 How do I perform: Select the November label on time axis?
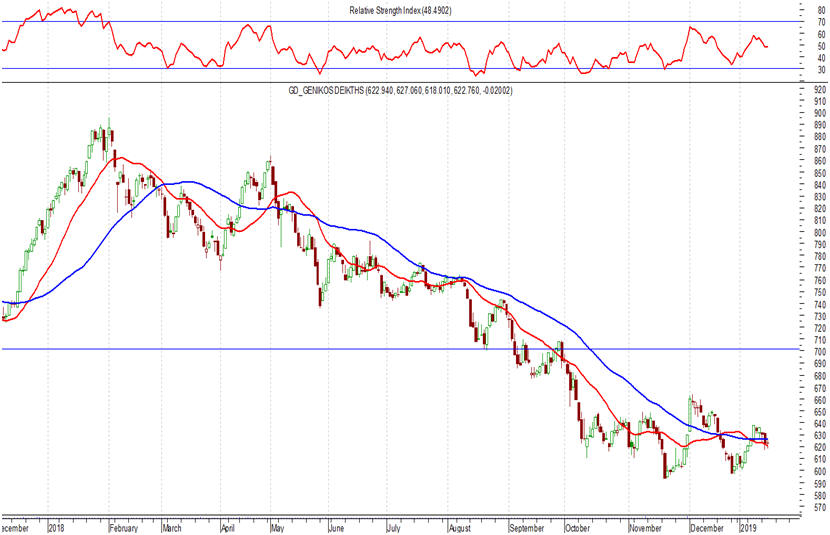tap(646, 528)
